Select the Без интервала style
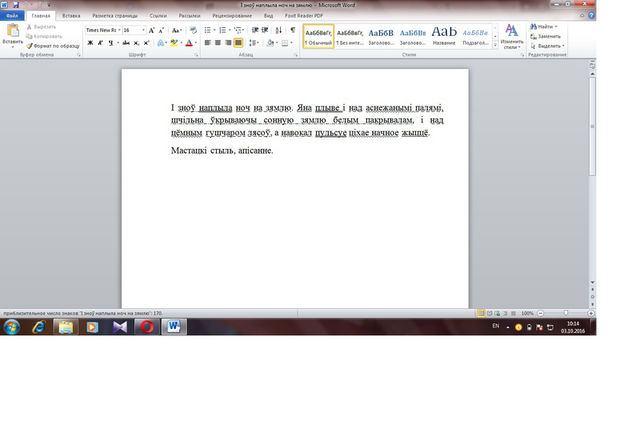The image size is (640, 429). pyautogui.click(x=350, y=36)
